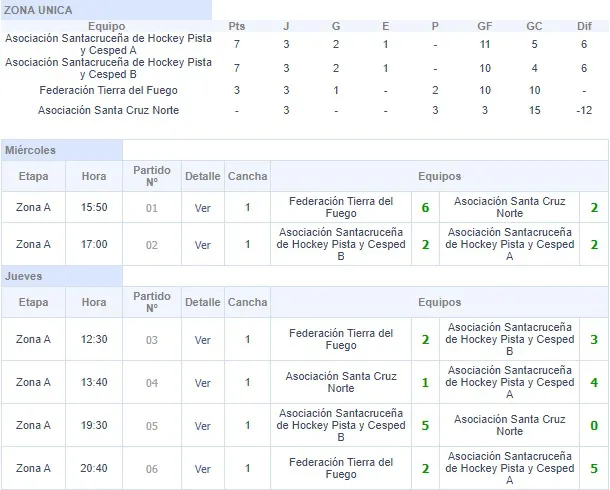
Task: Open Ver link in match 04 row
Action: [x=202, y=383]
